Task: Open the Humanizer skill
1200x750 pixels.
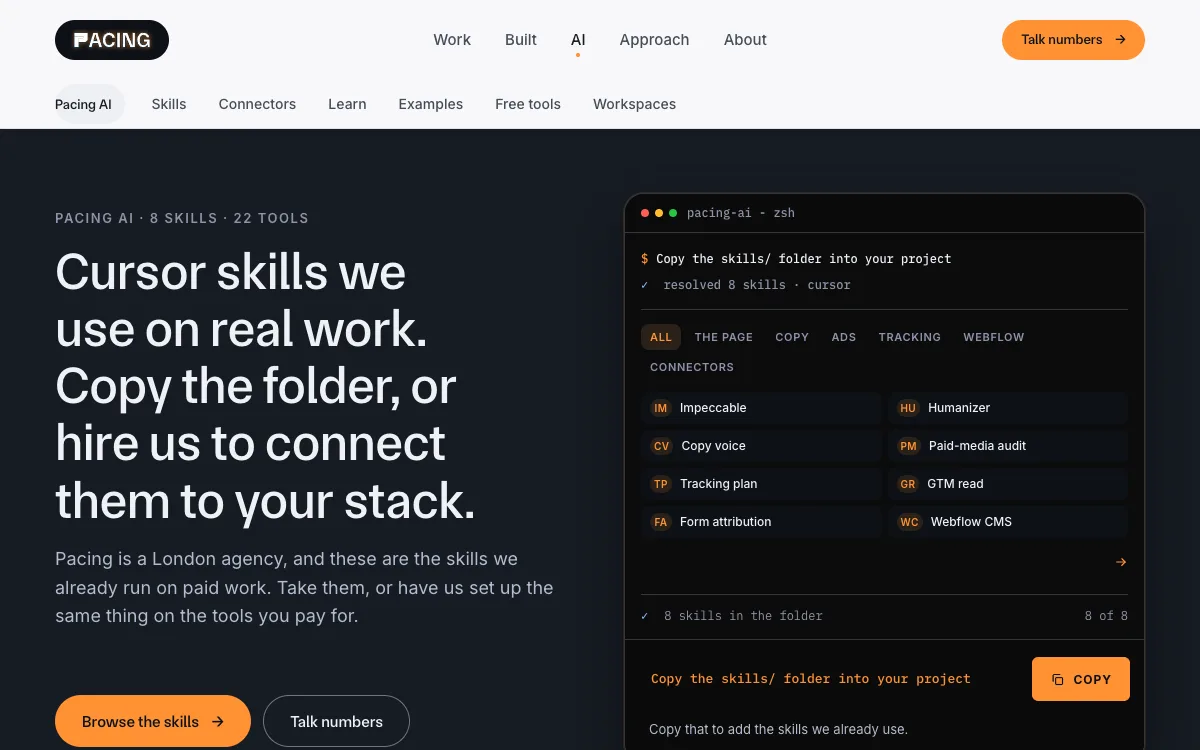Action: [x=1008, y=408]
